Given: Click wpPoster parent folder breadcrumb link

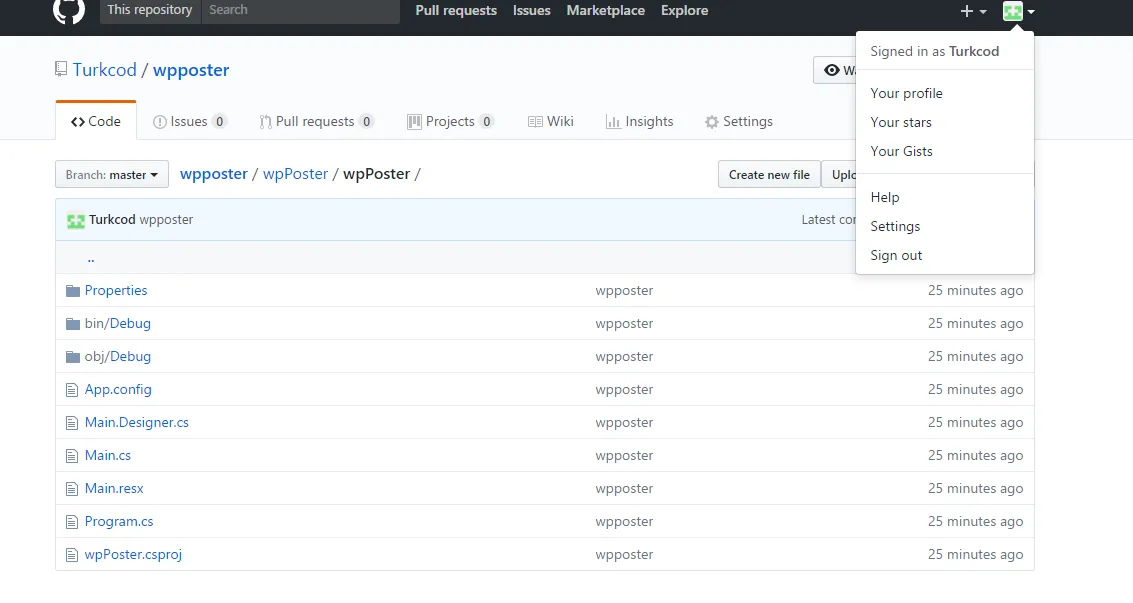Looking at the screenshot, I should 296,174.
